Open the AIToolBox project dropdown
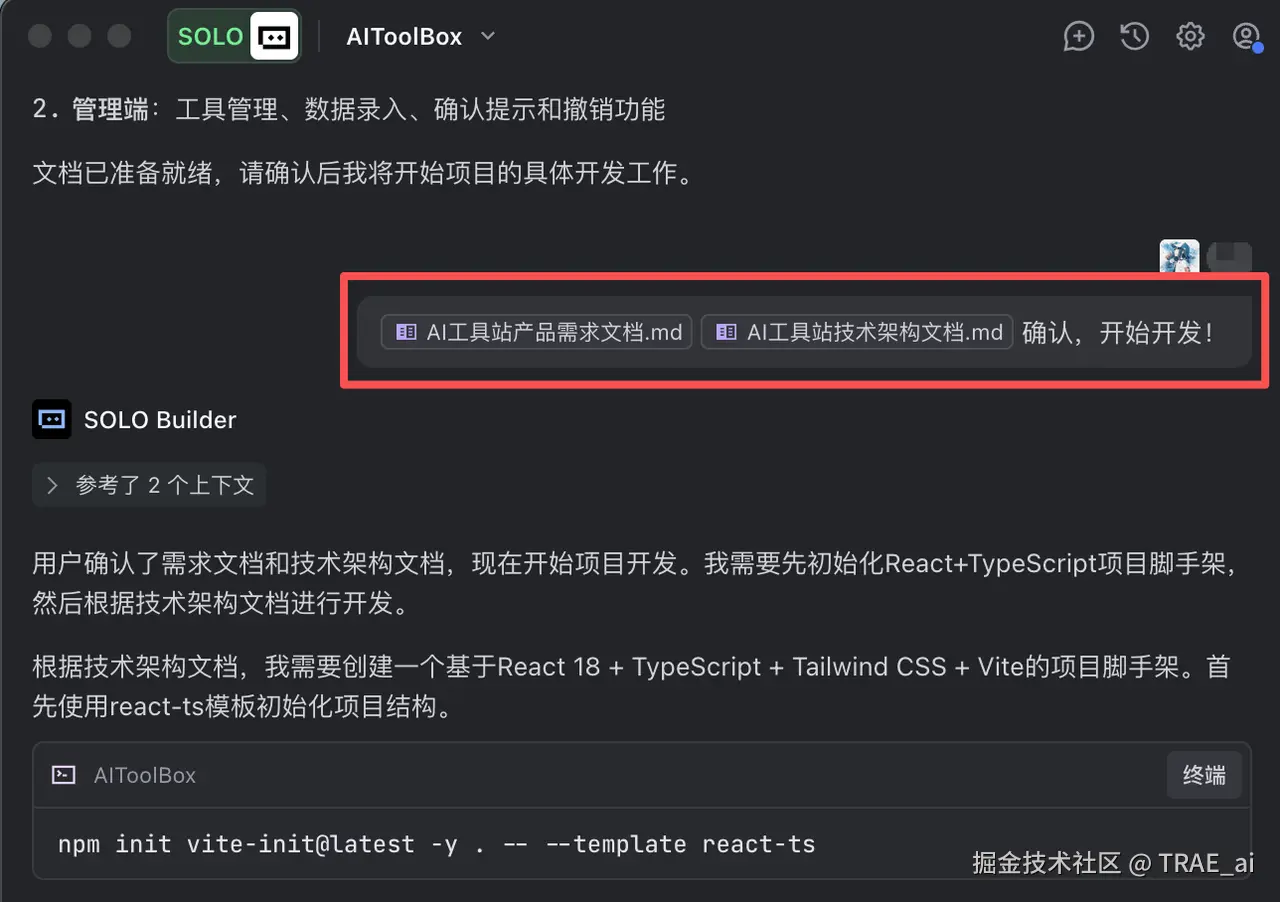Screen dimensions: 1280x902 [x=421, y=37]
